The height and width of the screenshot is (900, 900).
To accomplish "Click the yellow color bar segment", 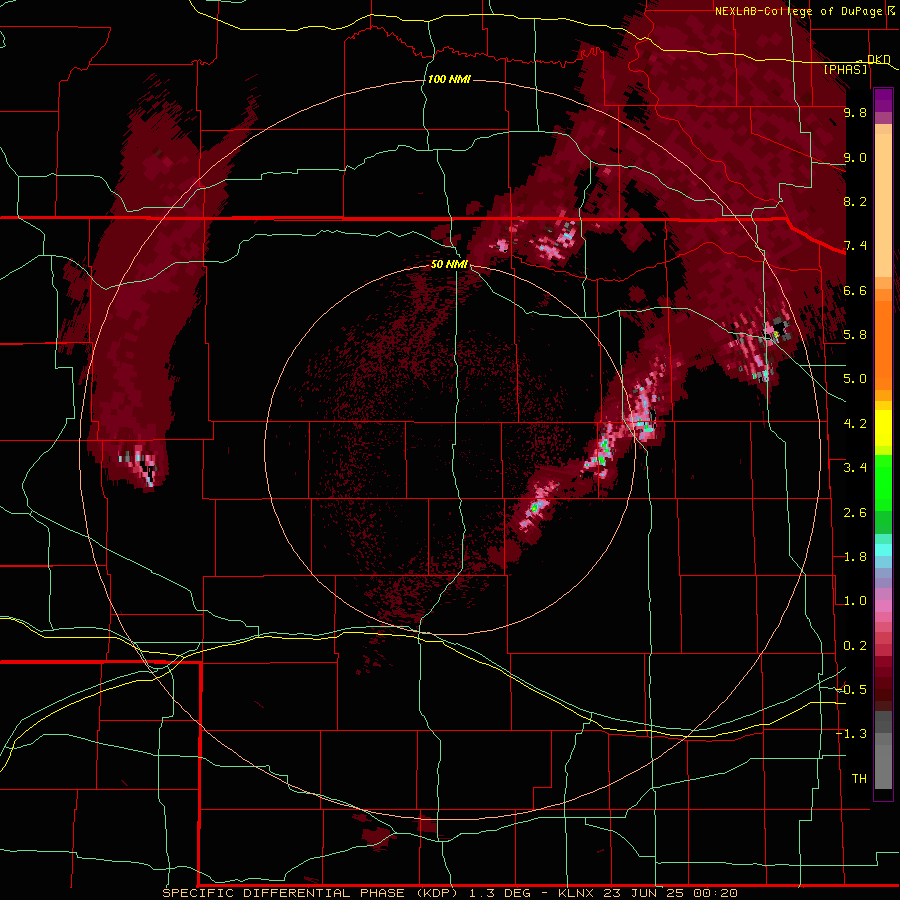I will point(883,428).
